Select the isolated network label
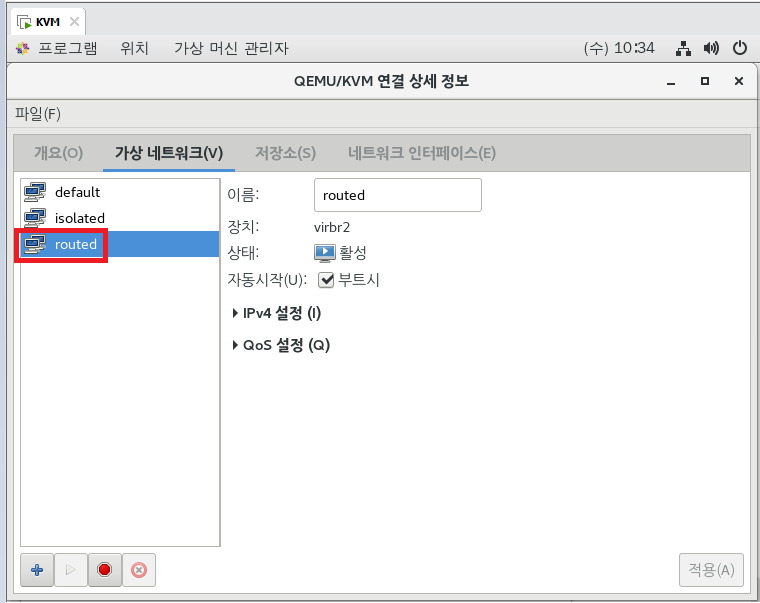This screenshot has width=760, height=603. 79,218
